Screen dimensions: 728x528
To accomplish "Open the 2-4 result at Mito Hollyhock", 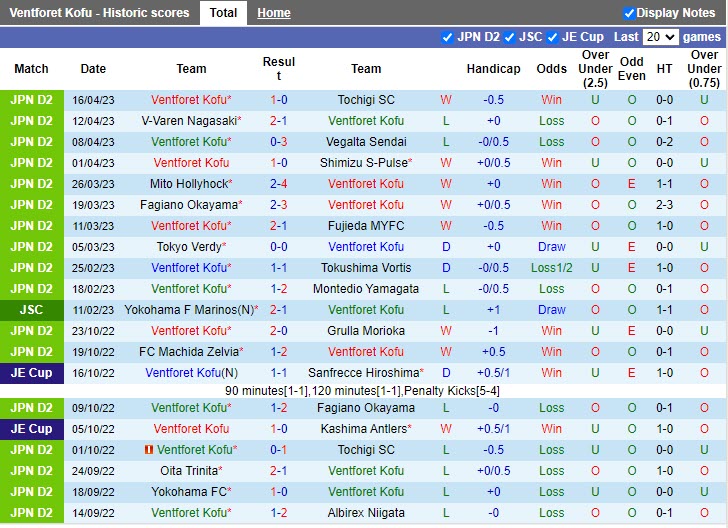I will tap(279, 184).
